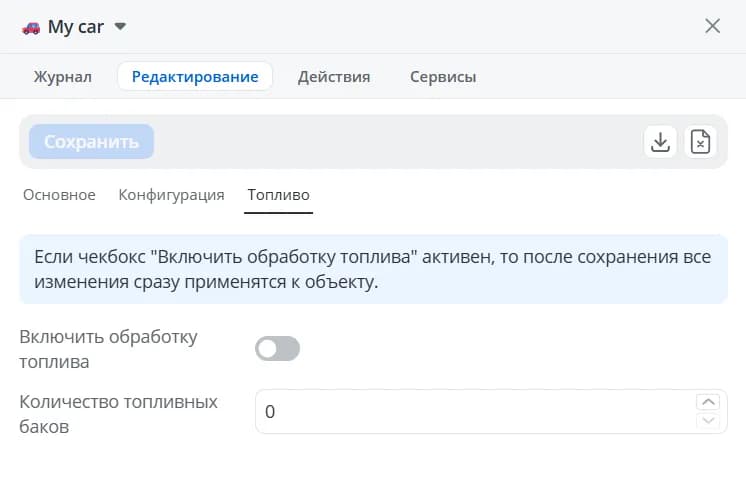746x492 pixels.
Task: Click the file with X icon
Action: (x=700, y=142)
